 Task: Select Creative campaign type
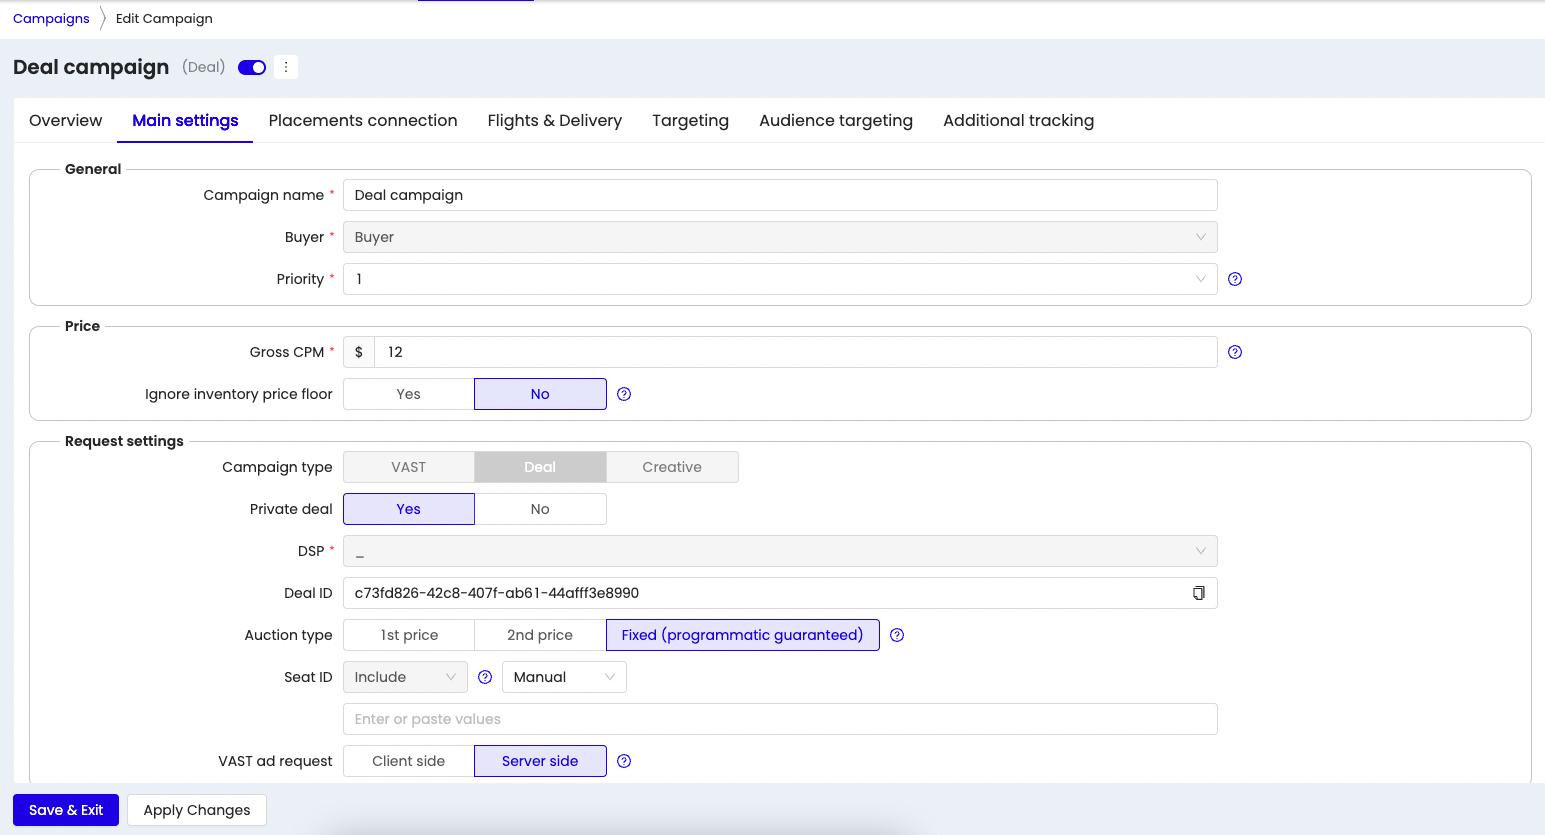672,467
